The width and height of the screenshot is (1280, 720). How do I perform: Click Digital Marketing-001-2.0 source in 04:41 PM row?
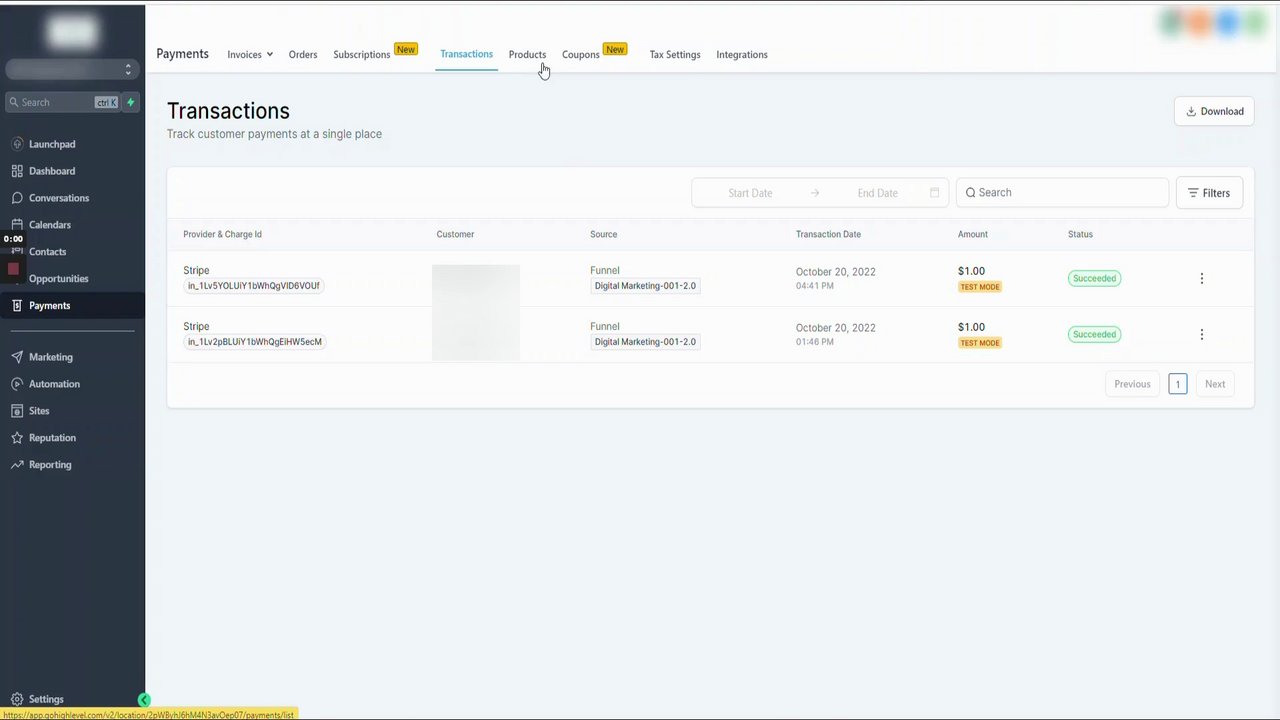[645, 286]
